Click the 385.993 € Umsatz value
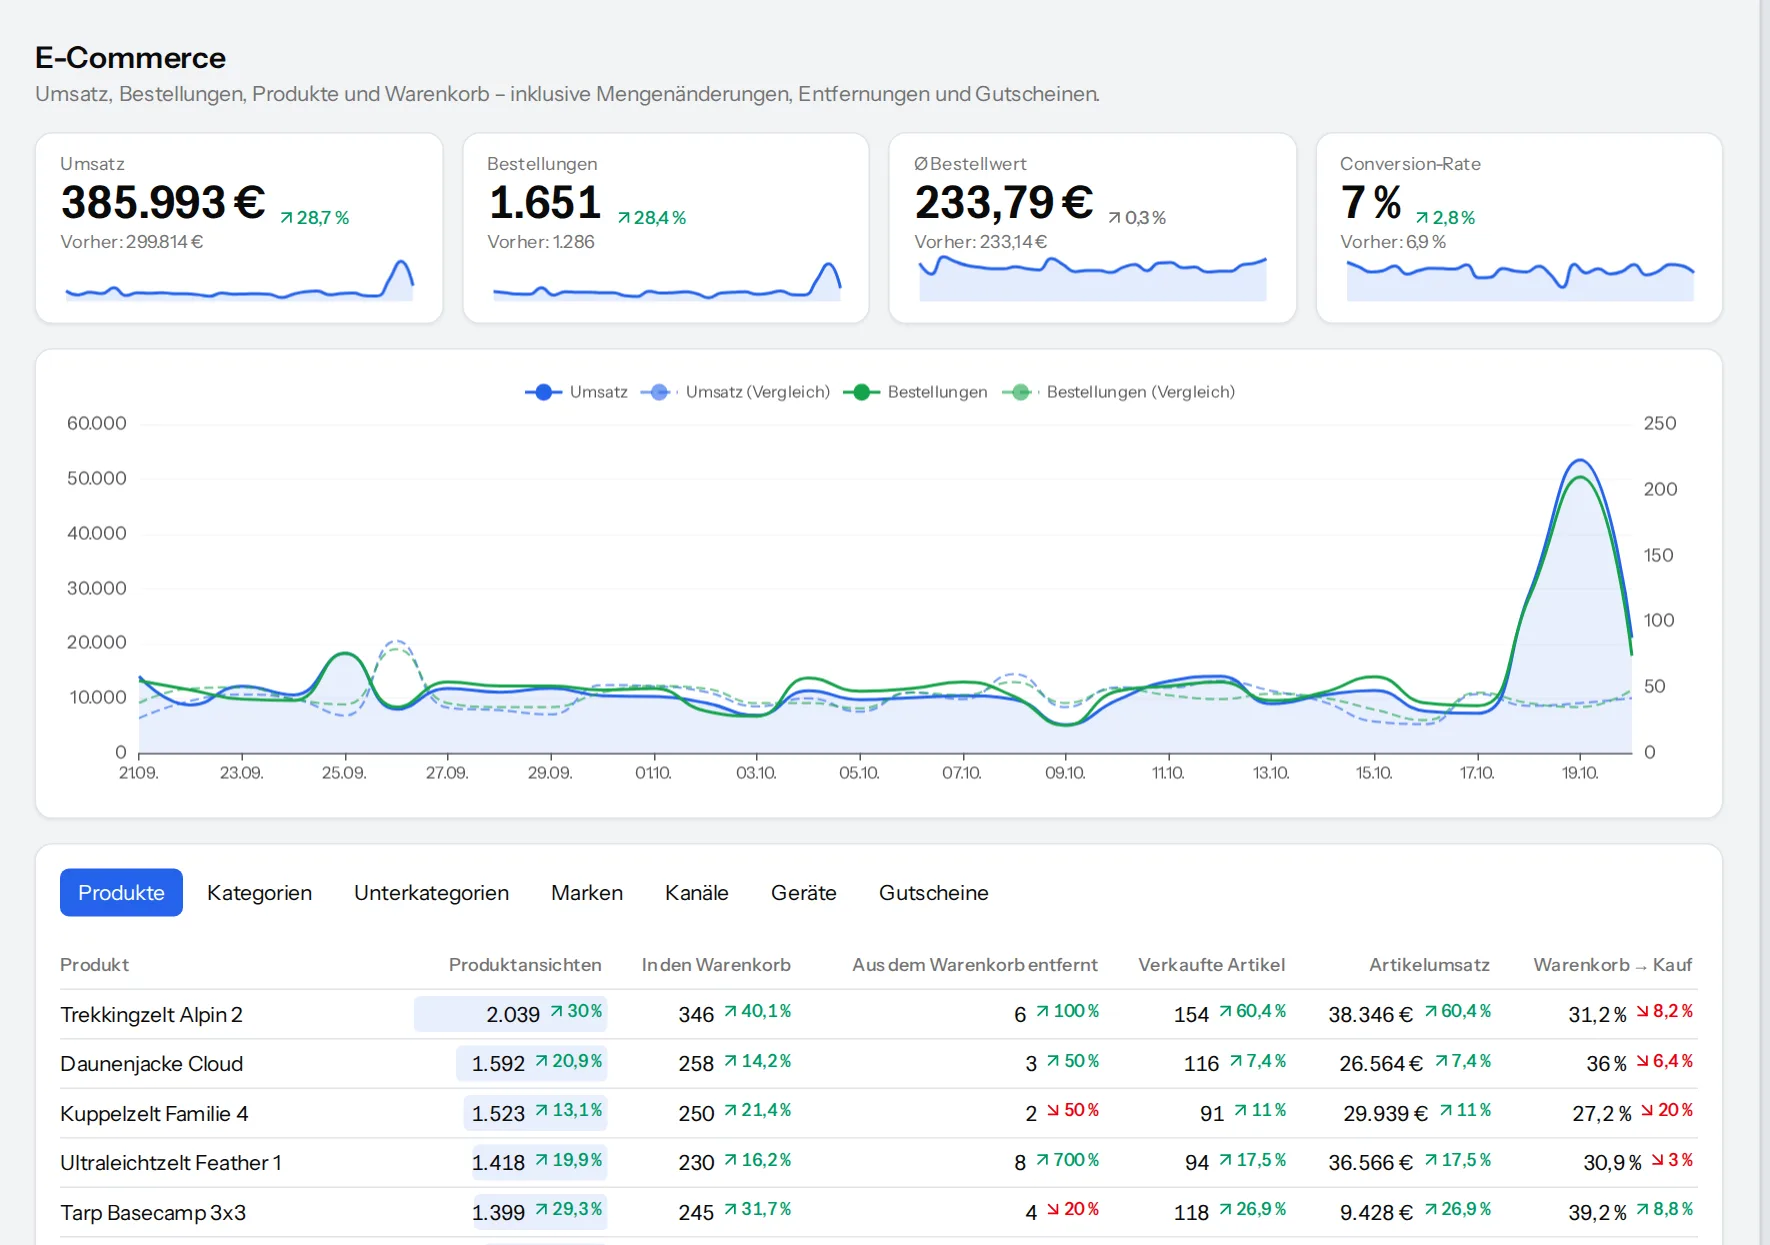 [163, 203]
